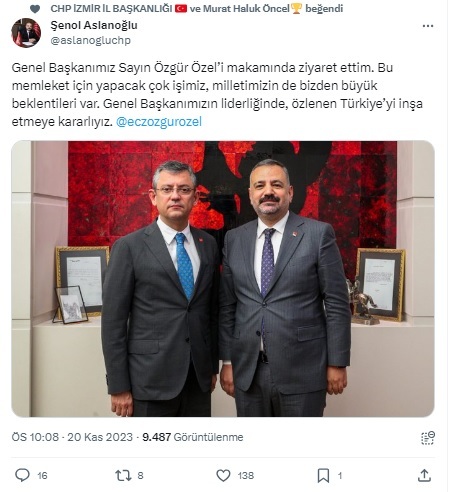The height and width of the screenshot is (492, 449).
Task: Open the attached photo of two men
Action: coord(223,279)
